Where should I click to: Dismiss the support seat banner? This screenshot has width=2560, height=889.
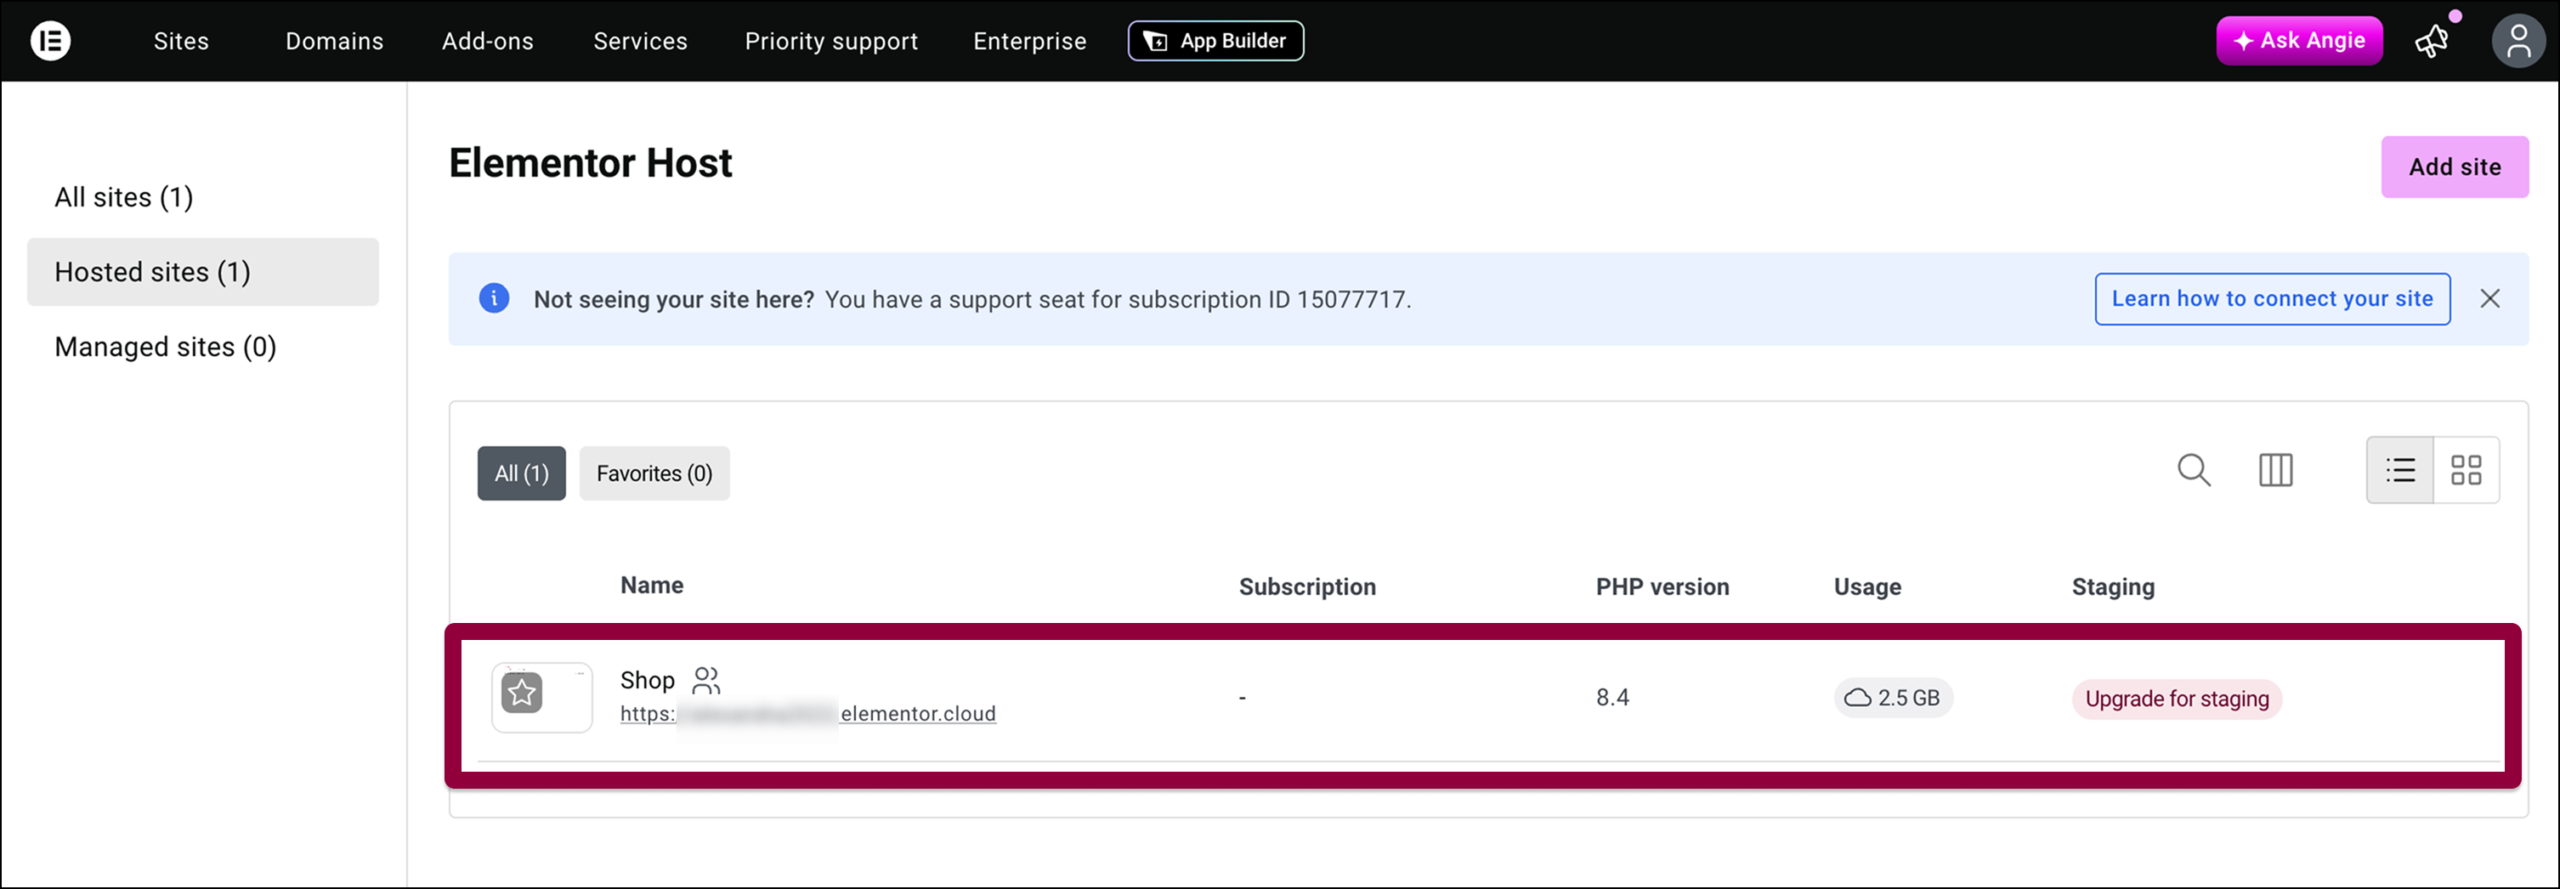[x=2490, y=298]
